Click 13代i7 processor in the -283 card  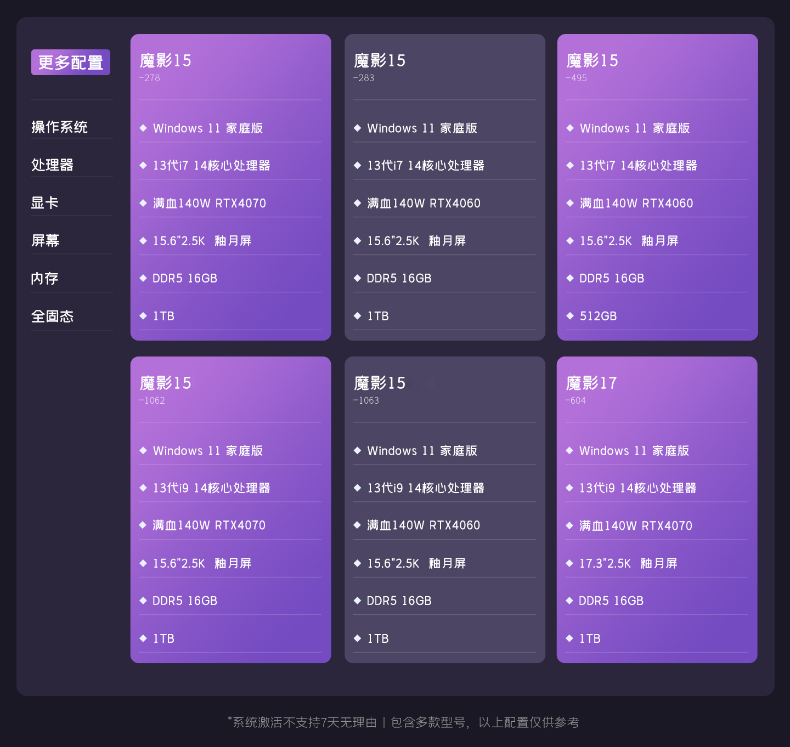[x=426, y=165]
